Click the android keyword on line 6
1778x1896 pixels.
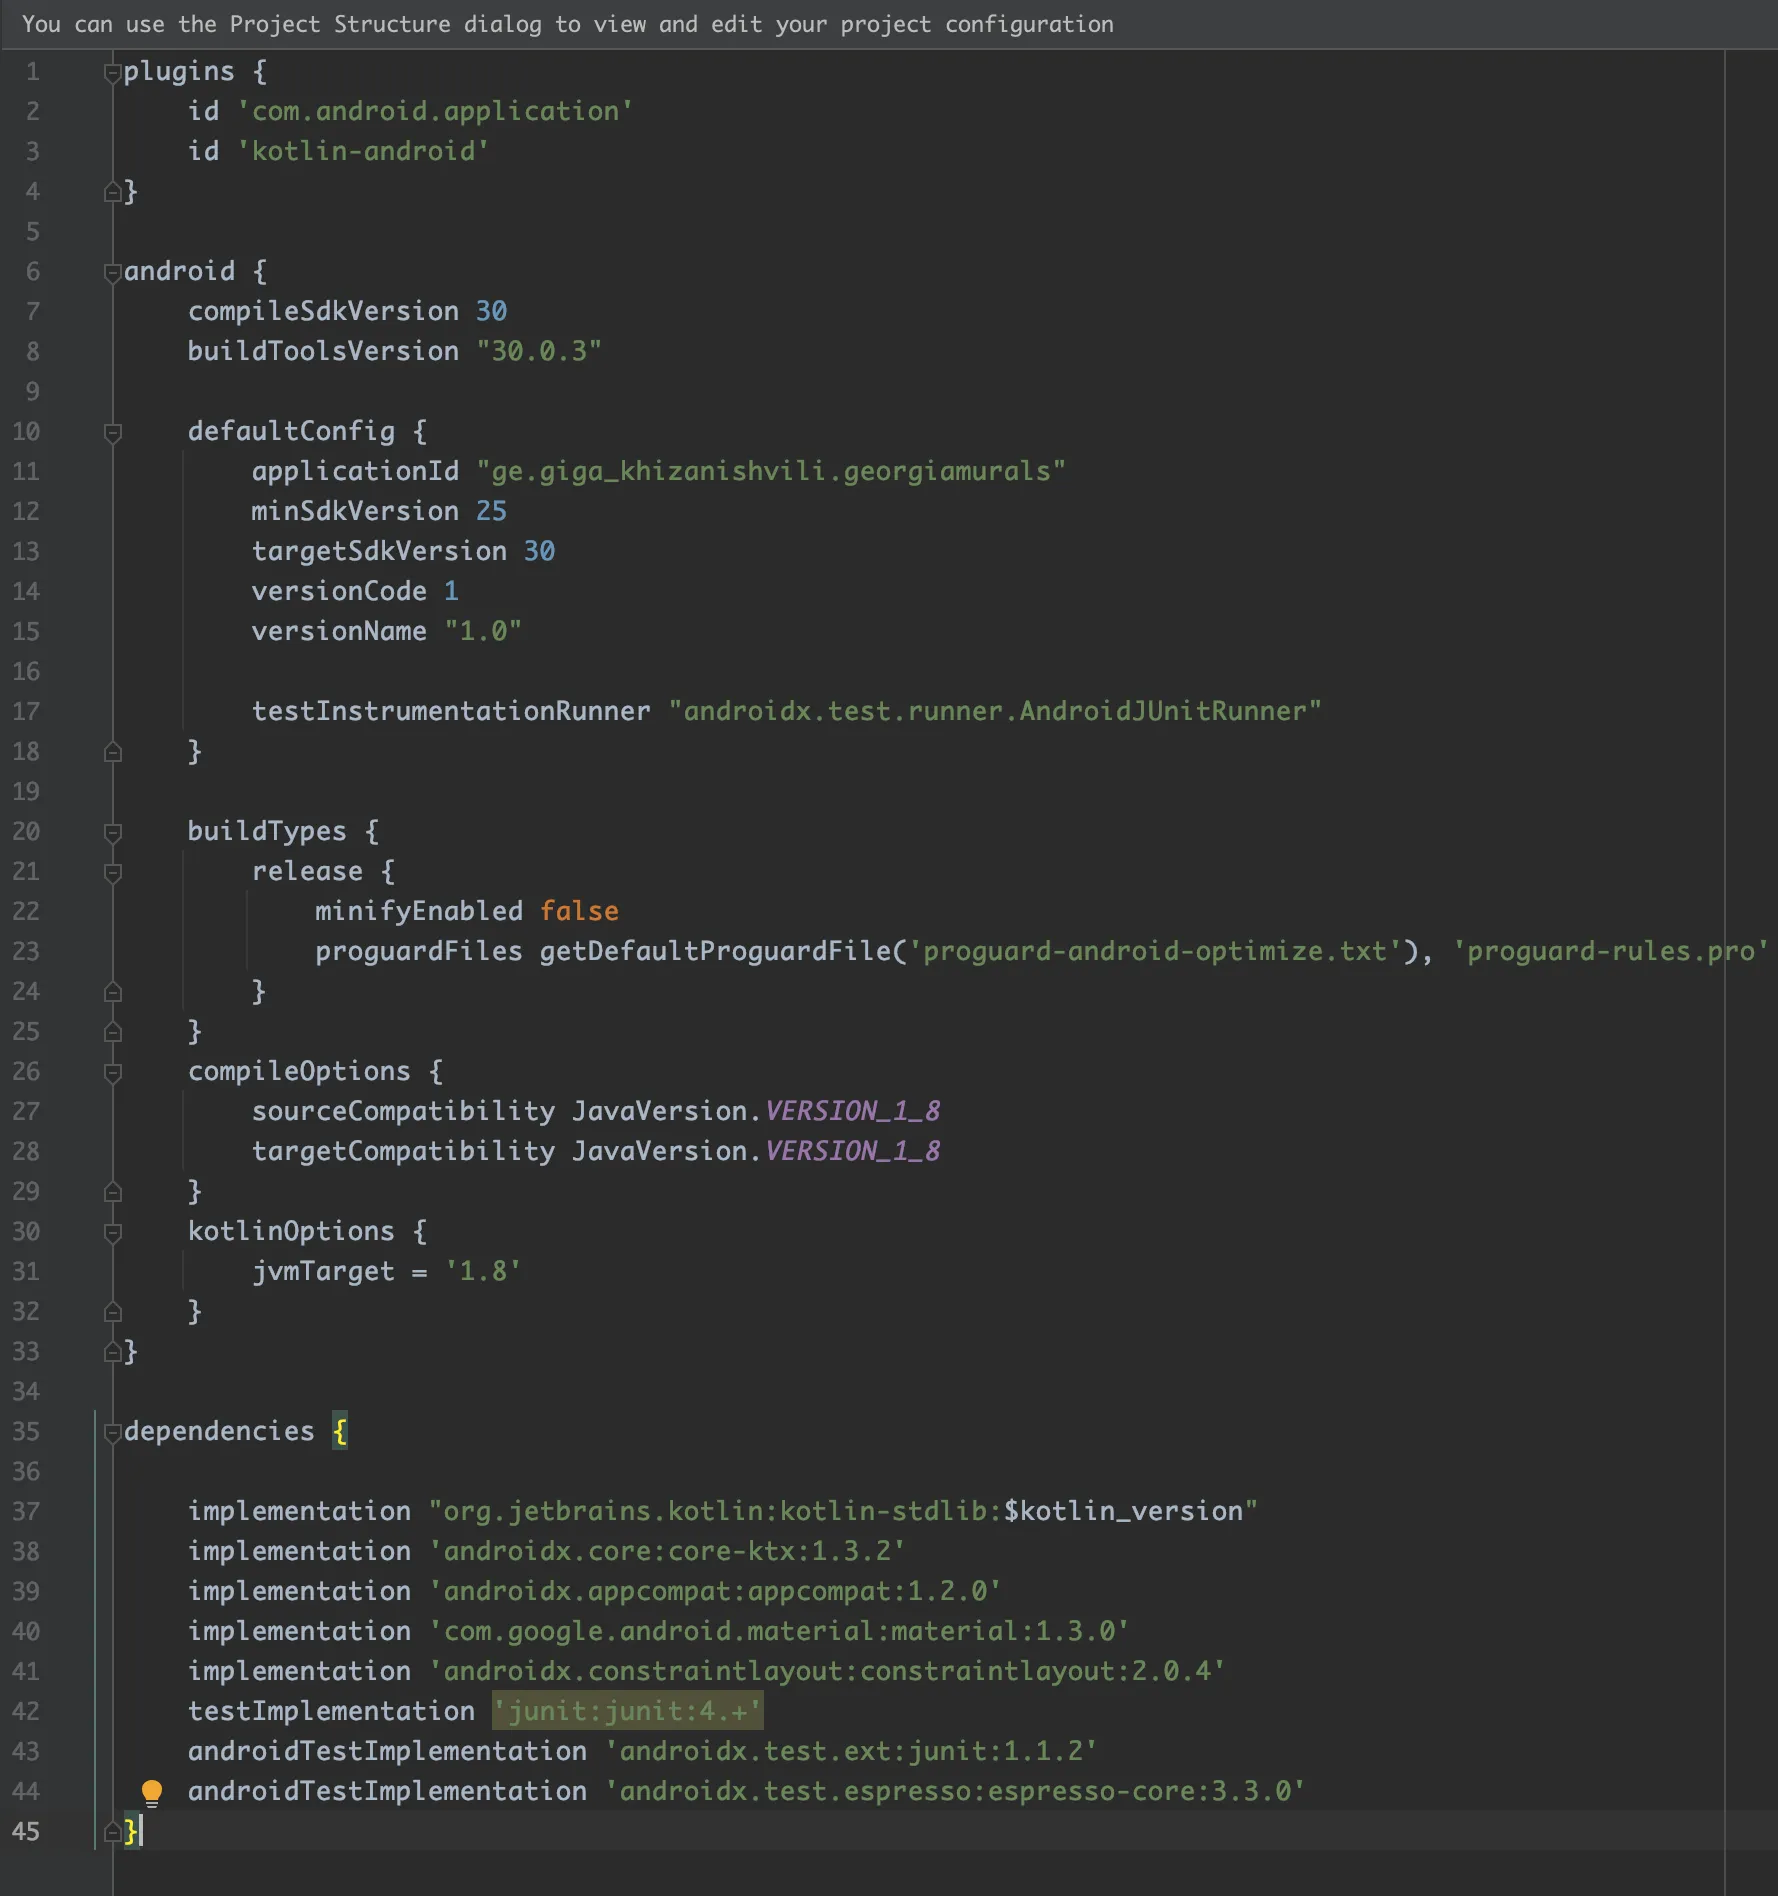pyautogui.click(x=179, y=271)
